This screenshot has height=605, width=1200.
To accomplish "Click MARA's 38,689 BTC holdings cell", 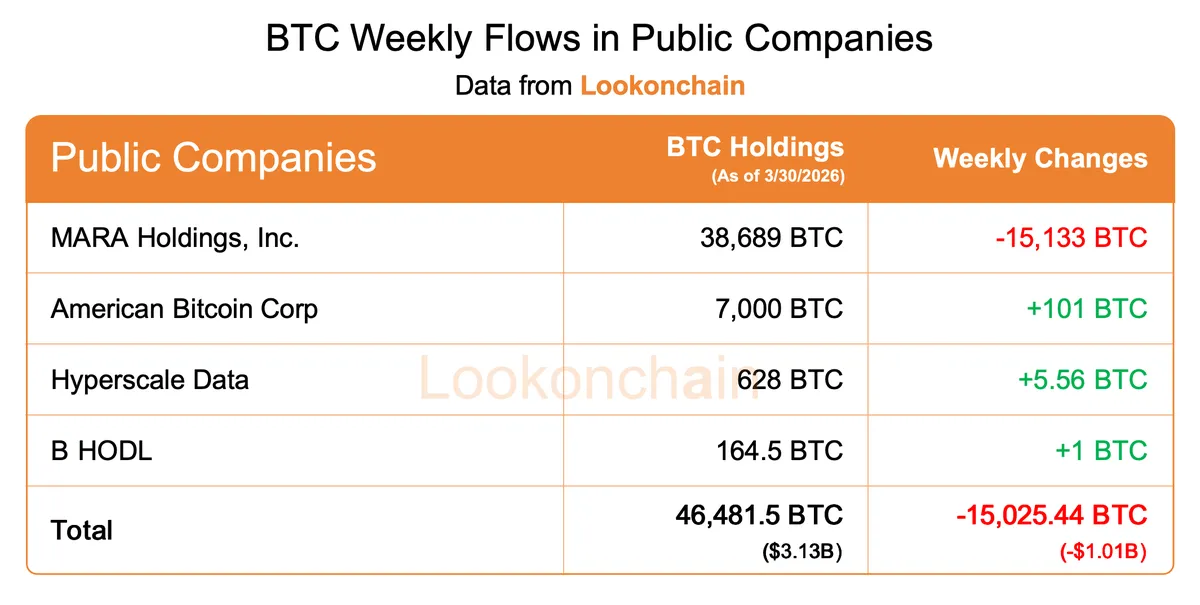I will [768, 238].
